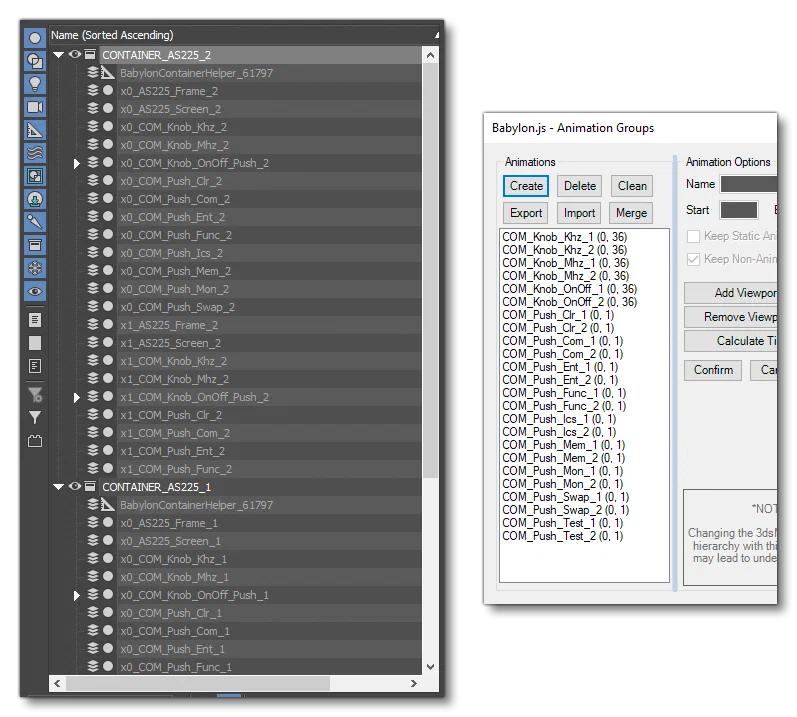
Task: Click the scene explorer scroll-up arrow
Action: pos(430,55)
